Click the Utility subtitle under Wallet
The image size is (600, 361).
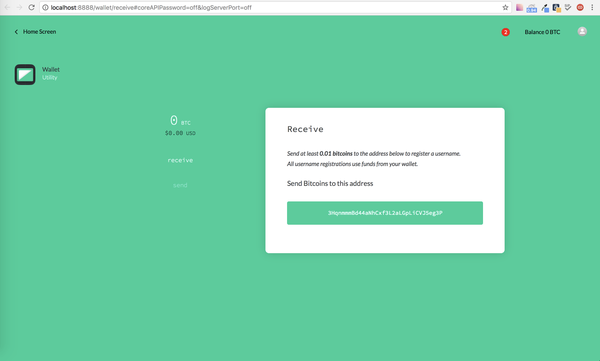point(50,77)
